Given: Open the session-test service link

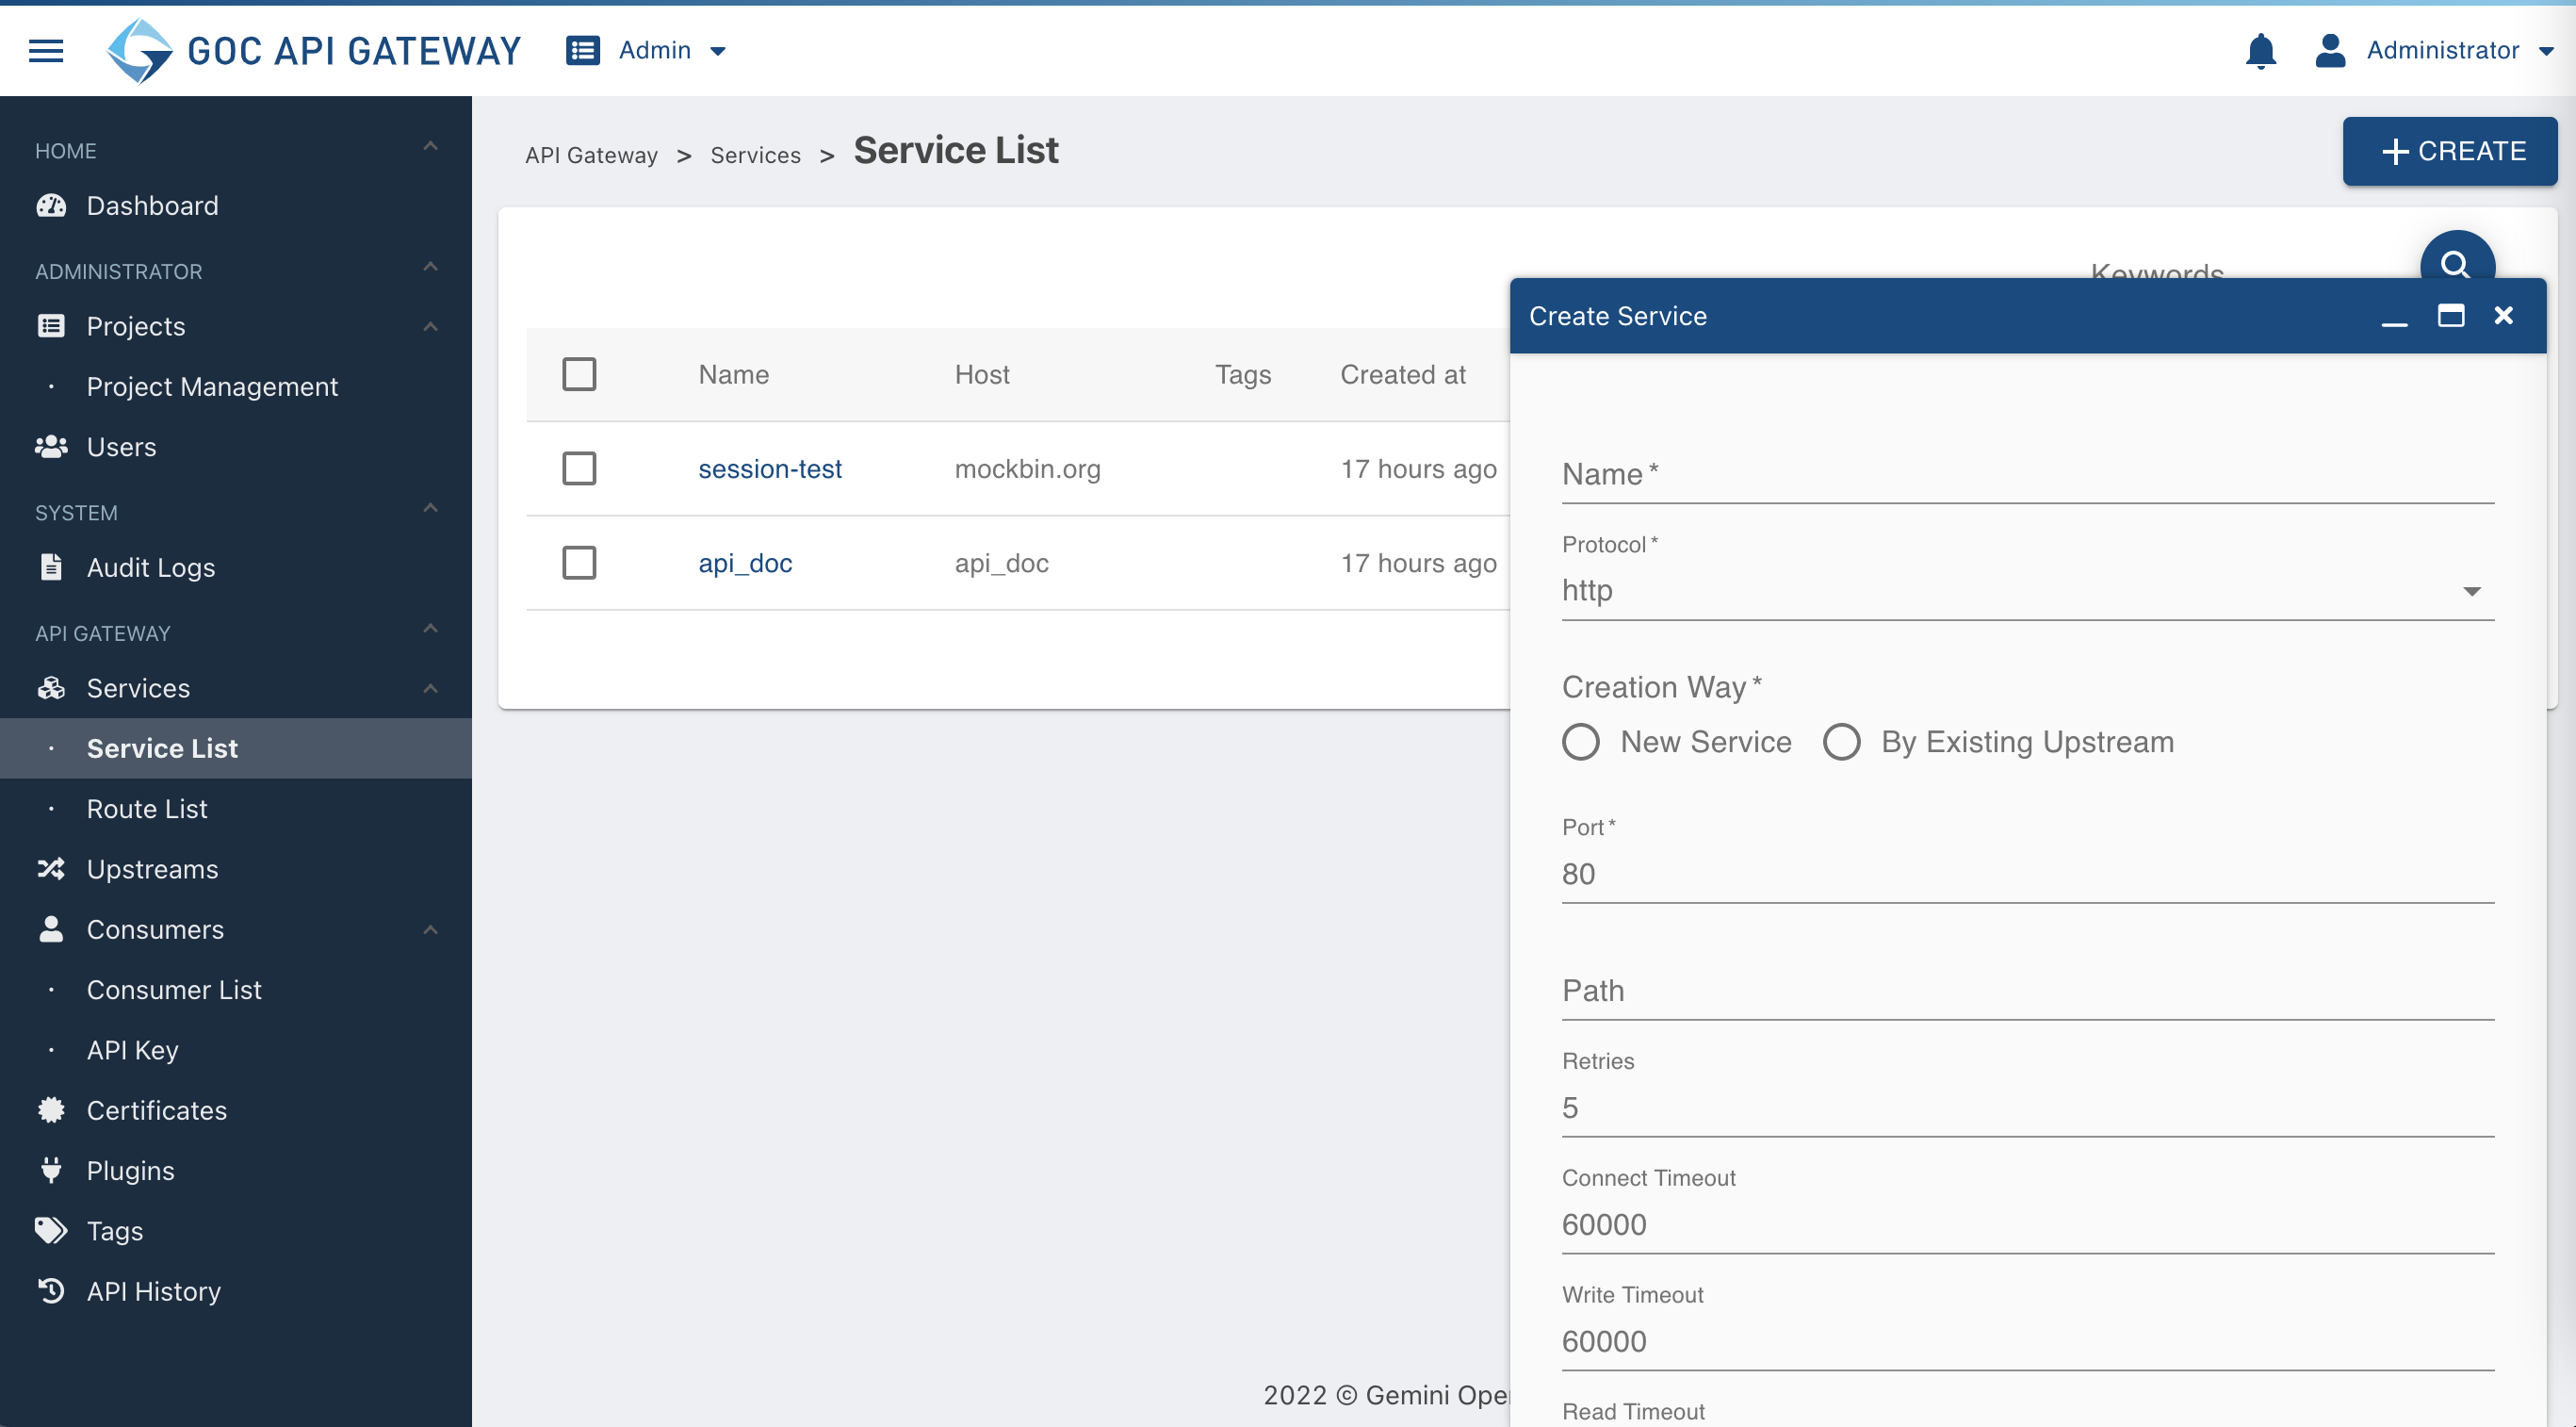Looking at the screenshot, I should coord(769,468).
